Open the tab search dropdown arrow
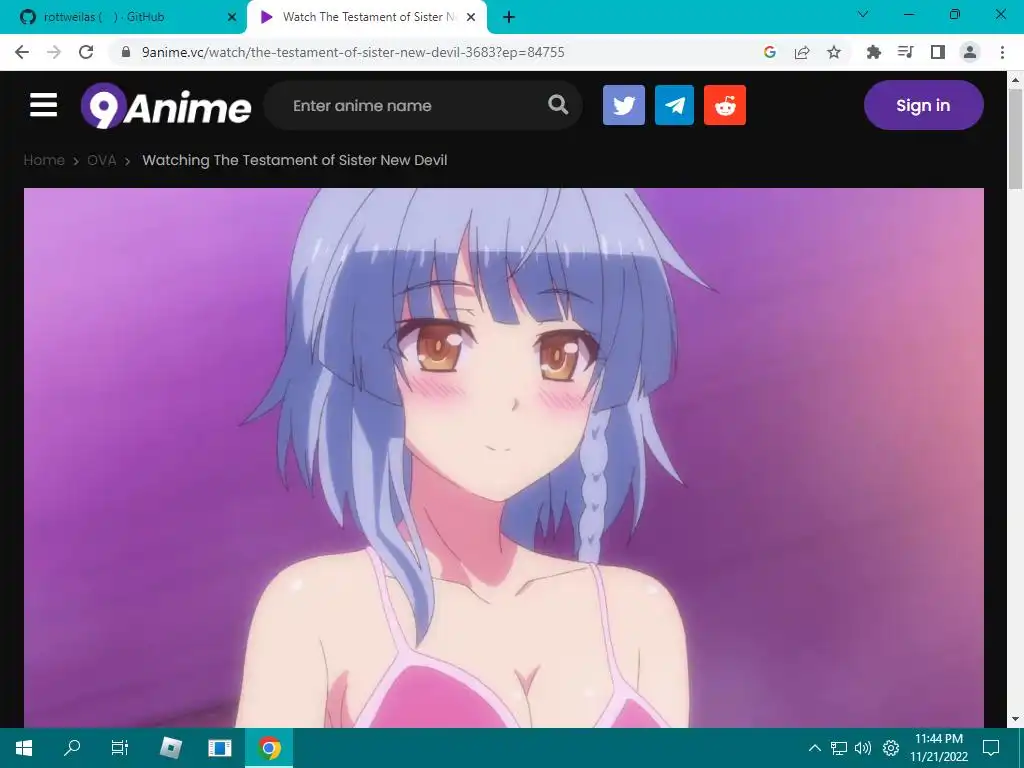This screenshot has height=768, width=1024. tap(863, 14)
